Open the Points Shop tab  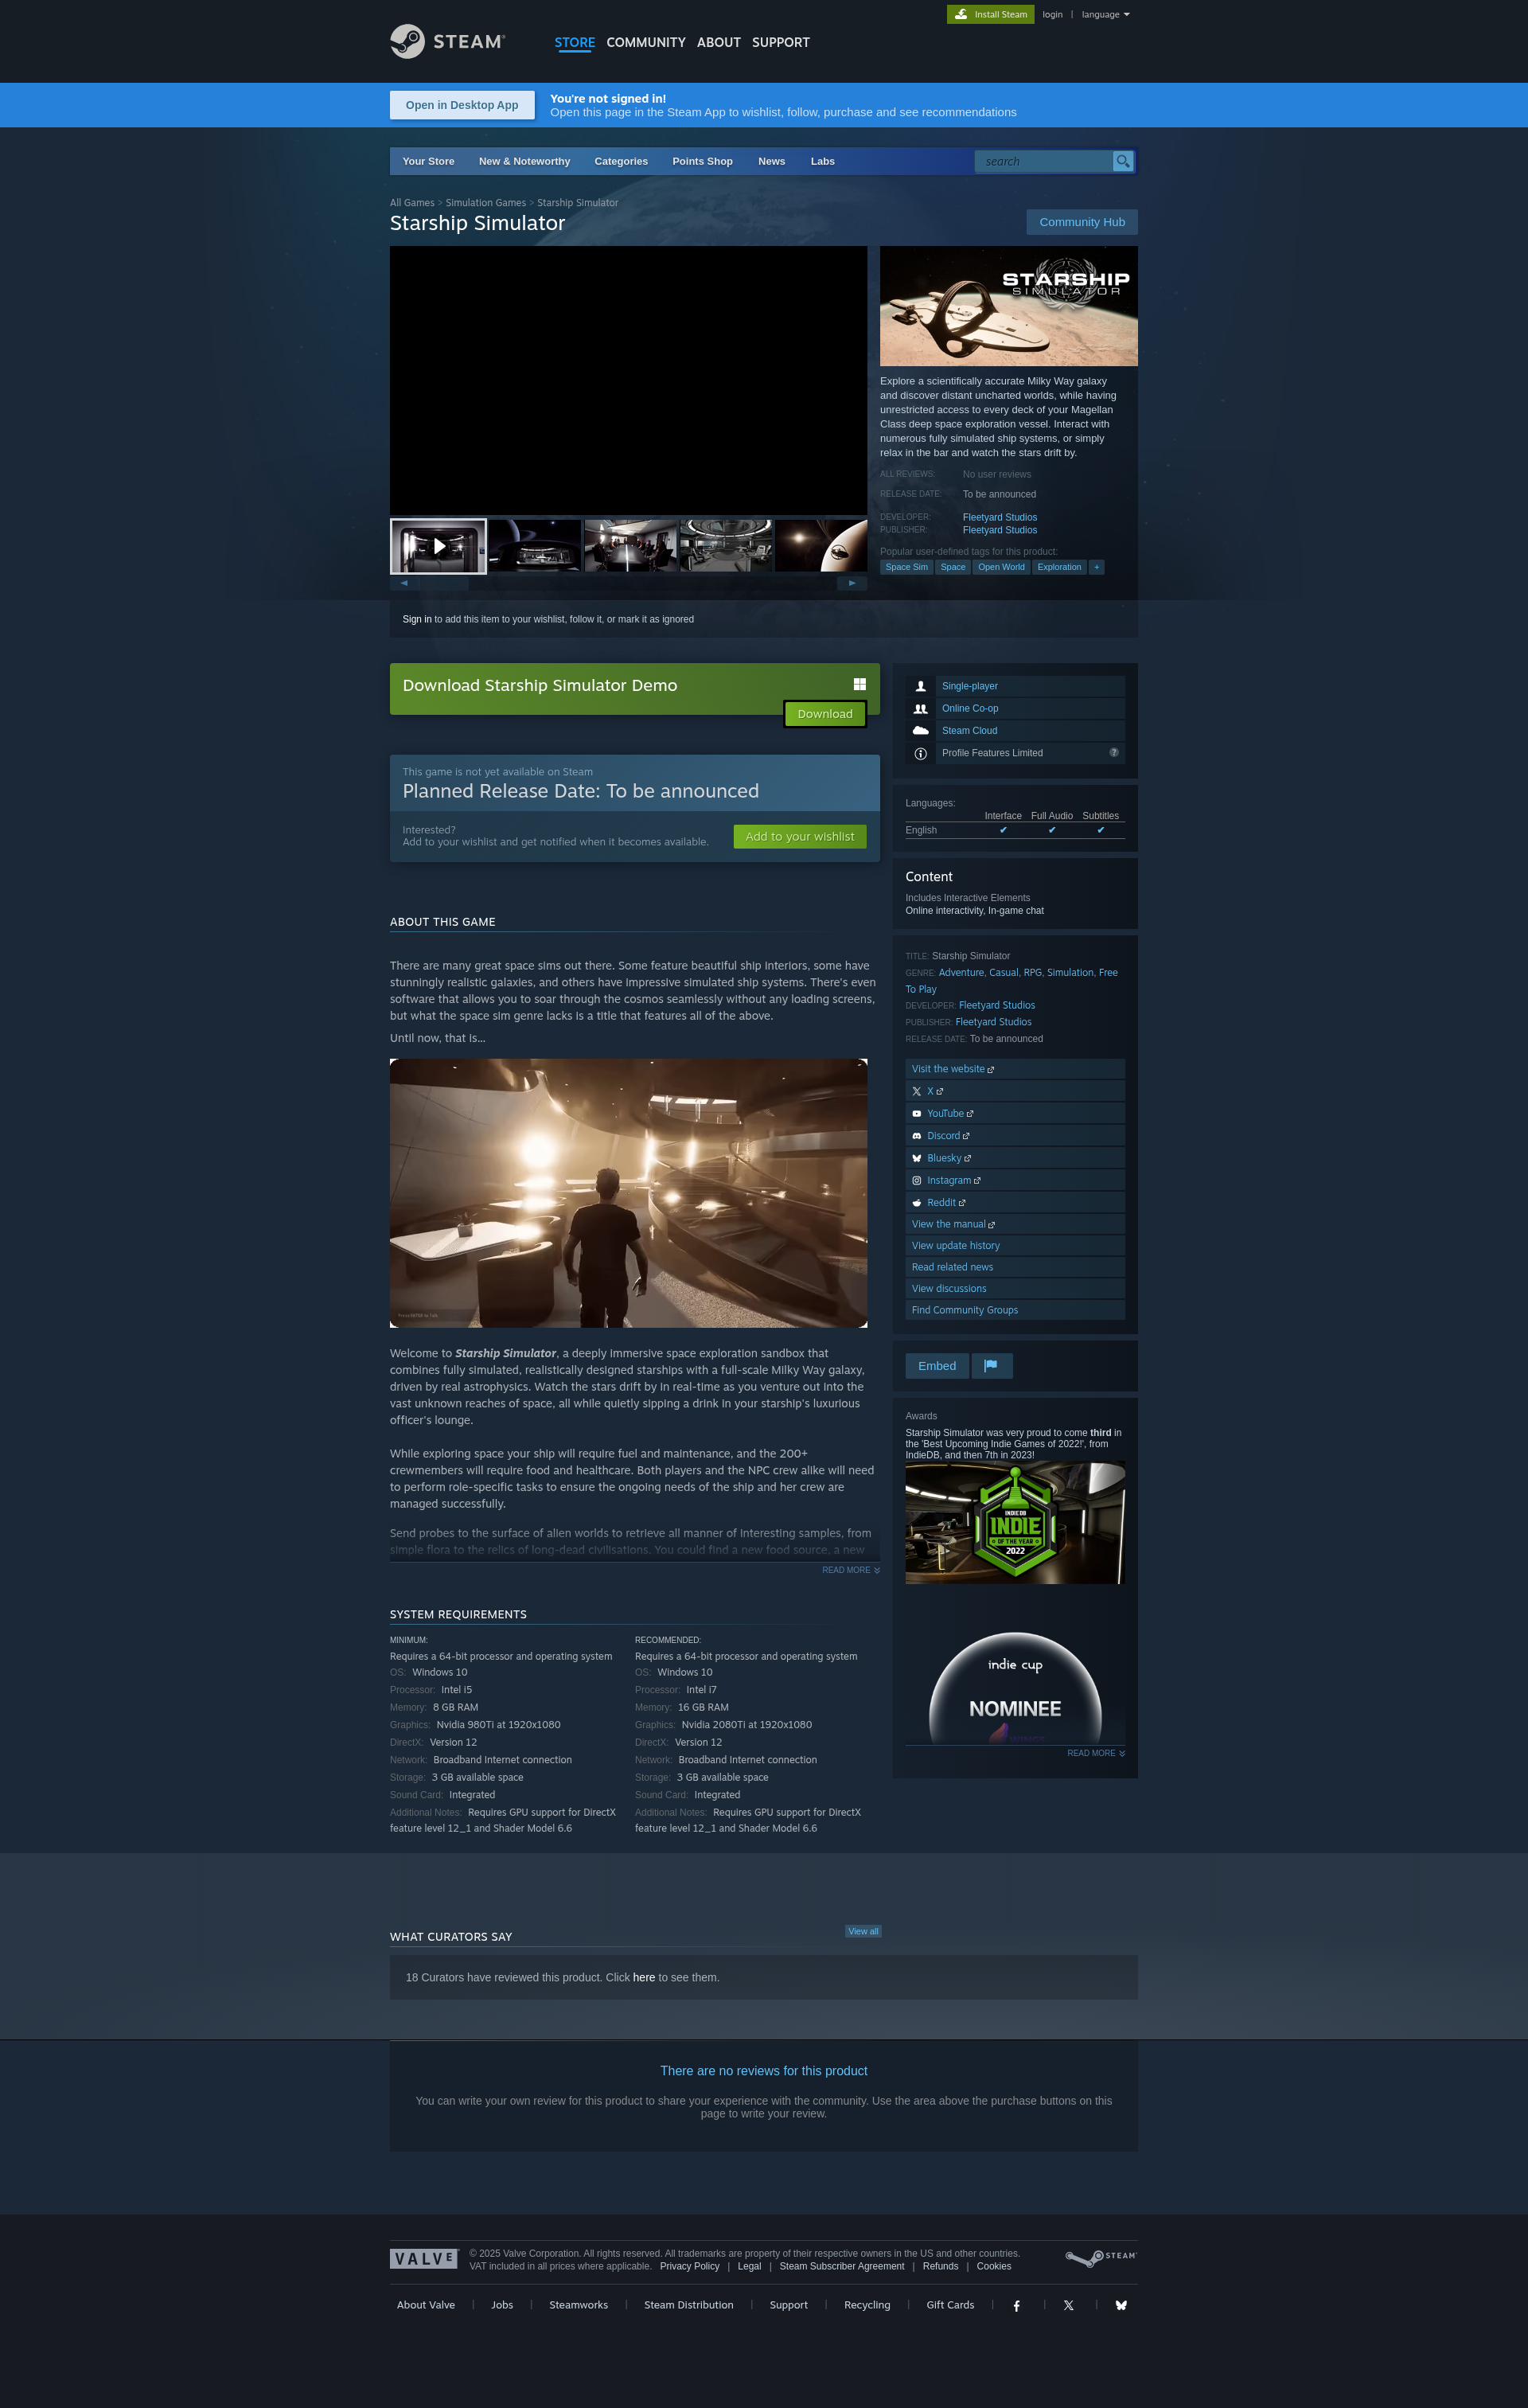[x=702, y=161]
